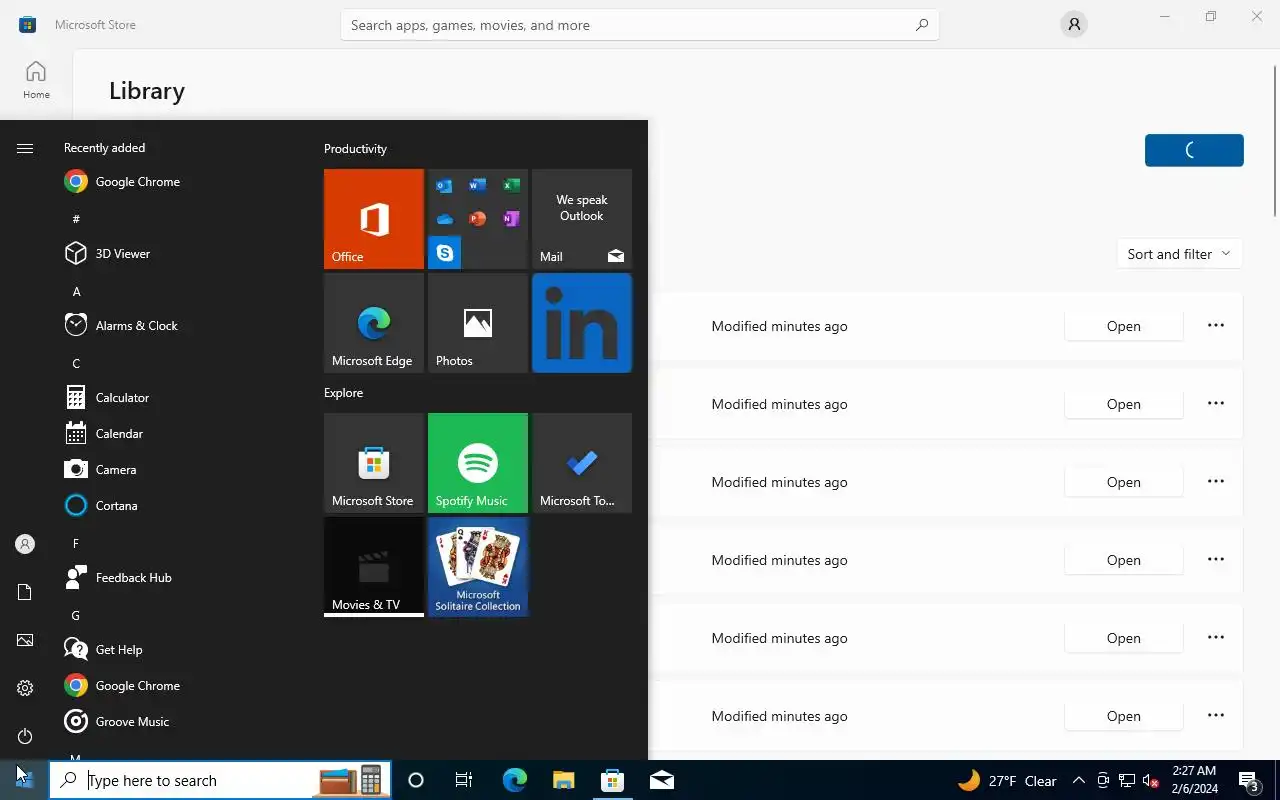Open Movies & TV tile
Screen dimensions: 1280x800
[374, 567]
